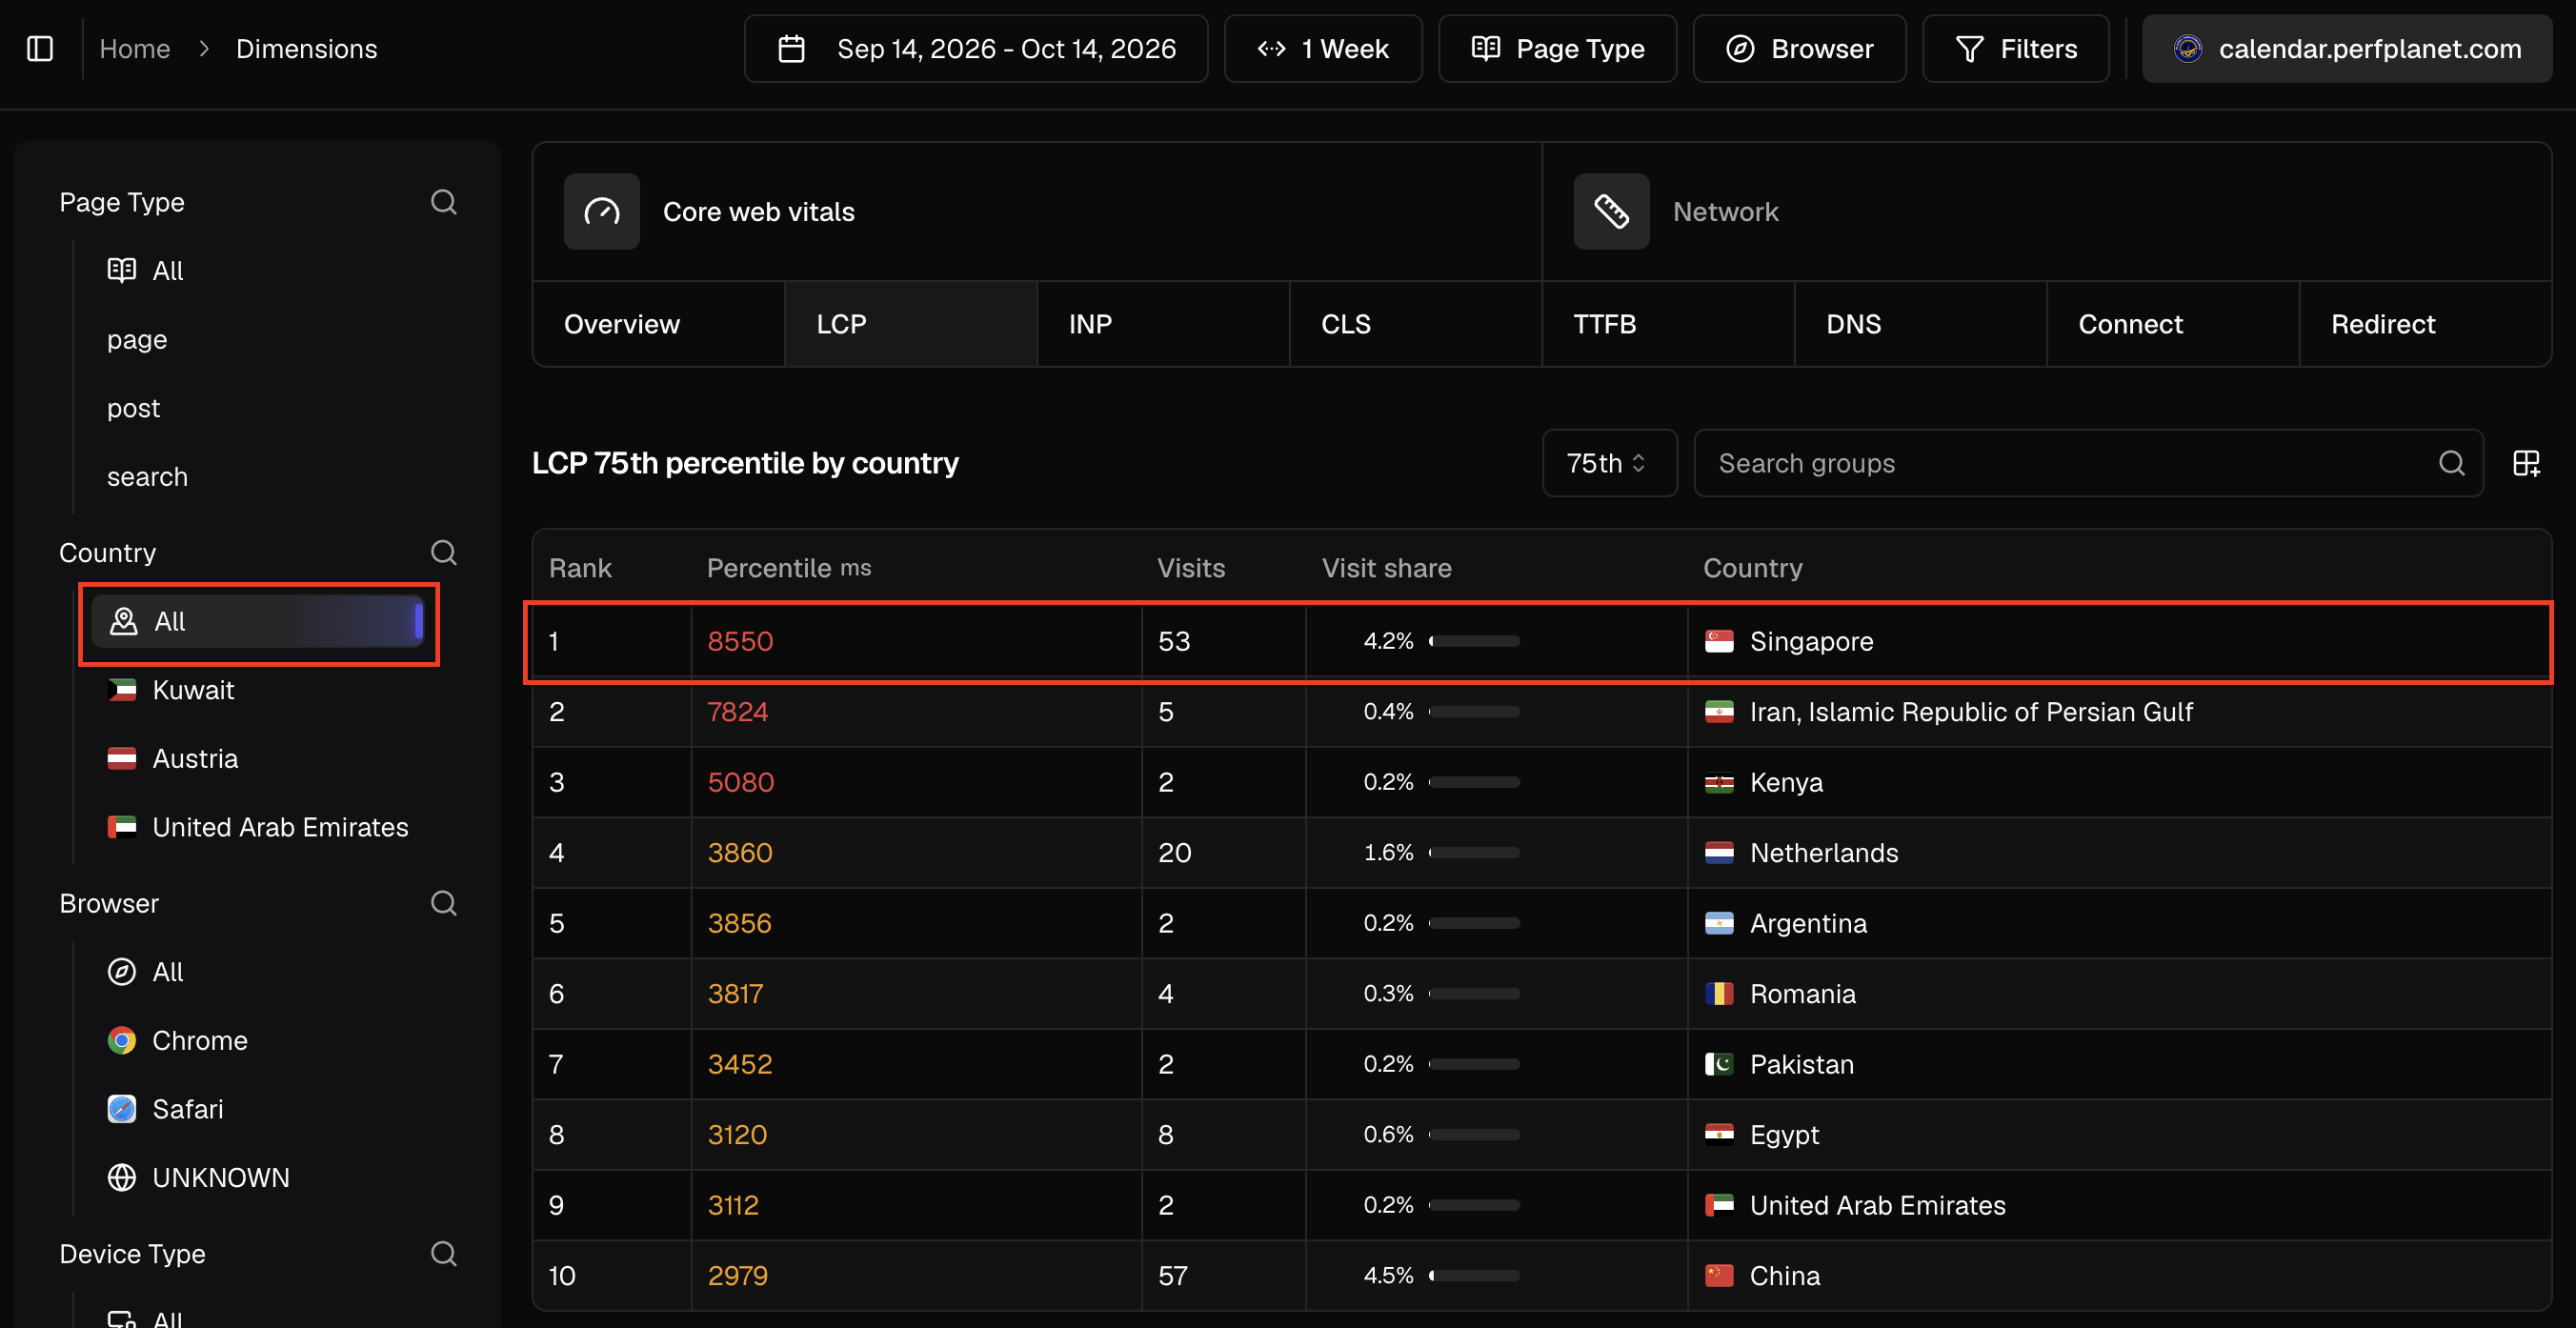Open the Redirect tab
The image size is (2576, 1328).
pyautogui.click(x=2425, y=324)
